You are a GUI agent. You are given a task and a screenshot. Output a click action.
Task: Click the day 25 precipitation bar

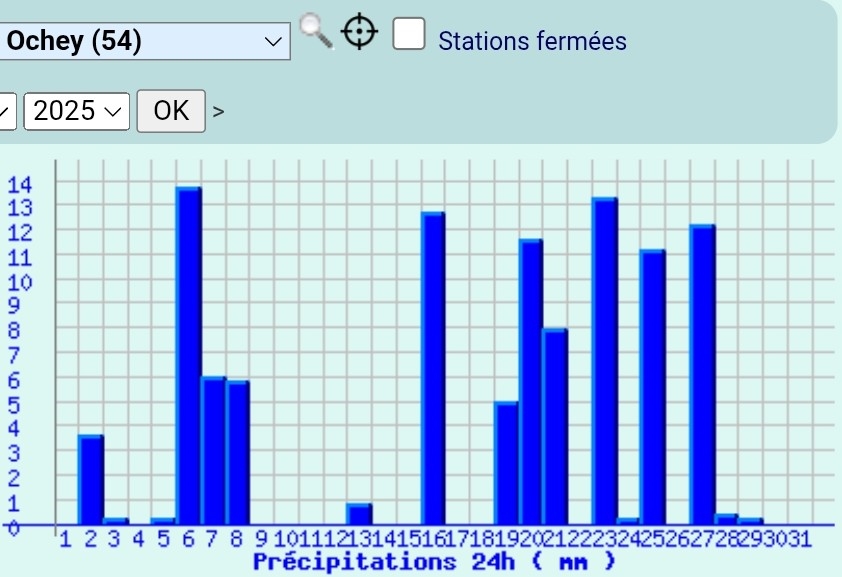click(652, 388)
